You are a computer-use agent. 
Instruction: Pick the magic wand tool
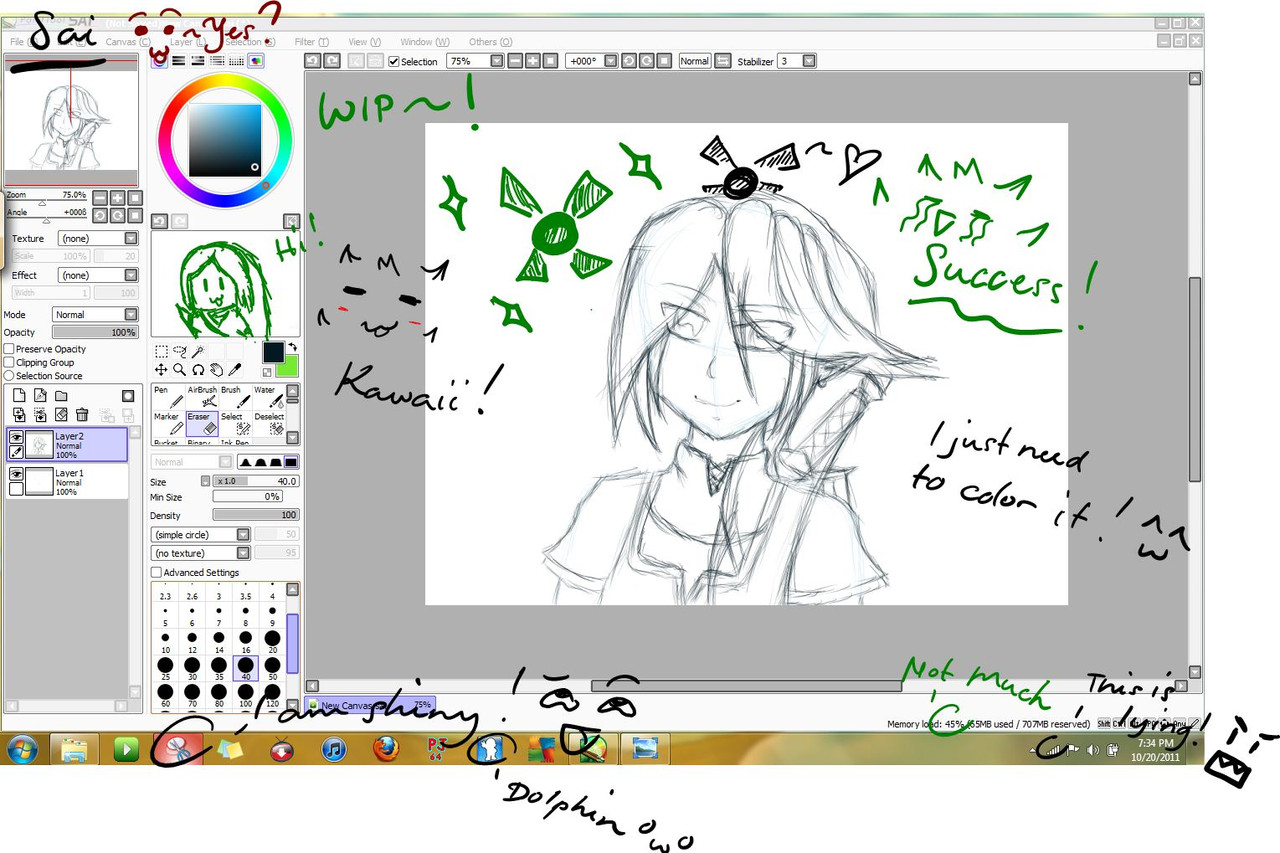point(199,351)
